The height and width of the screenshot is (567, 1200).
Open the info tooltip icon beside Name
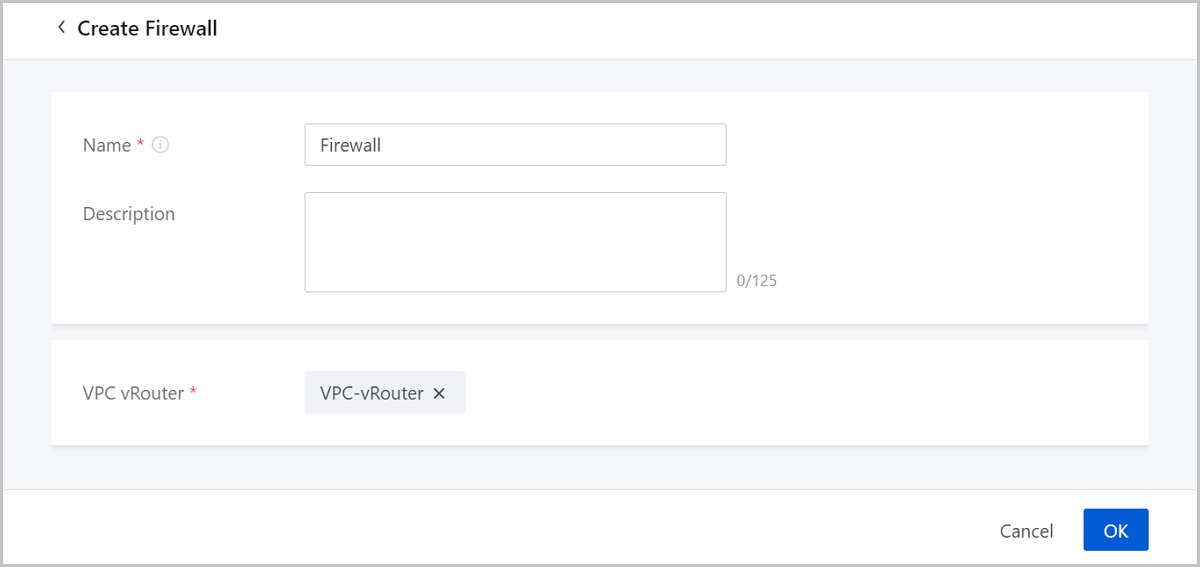[160, 145]
